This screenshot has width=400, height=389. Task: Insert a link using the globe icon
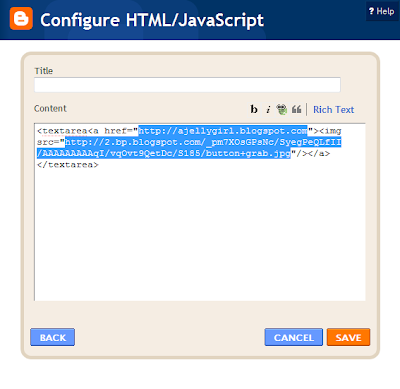282,109
